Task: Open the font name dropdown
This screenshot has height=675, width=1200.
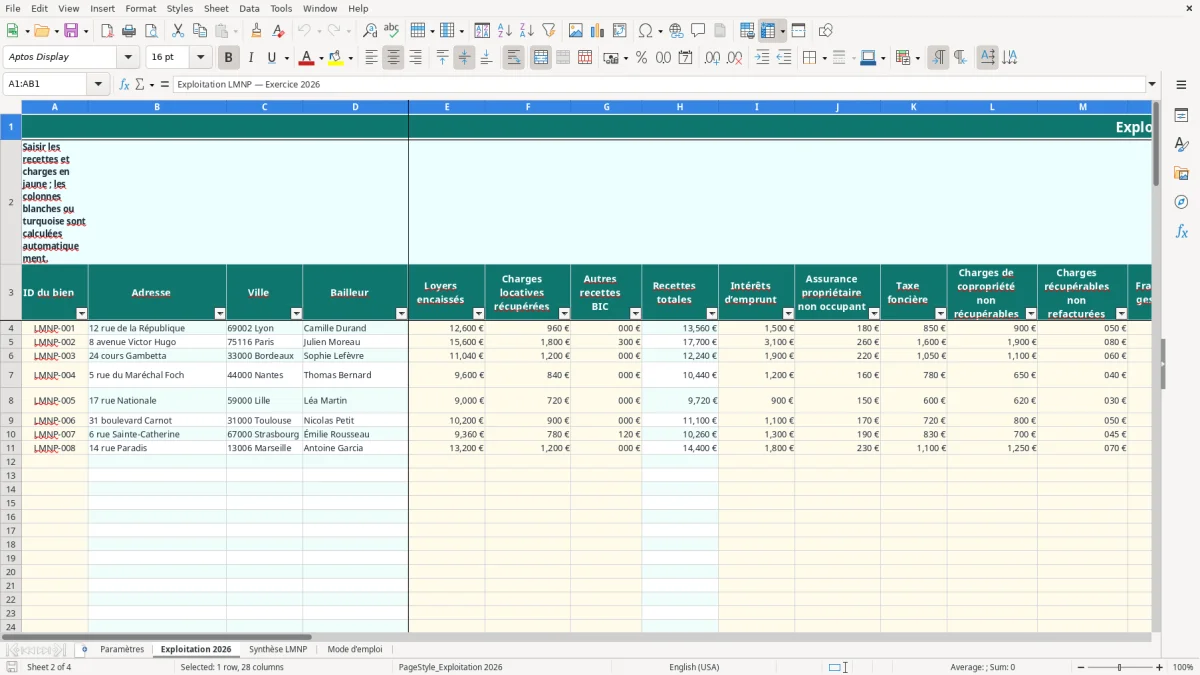Action: tap(128, 58)
